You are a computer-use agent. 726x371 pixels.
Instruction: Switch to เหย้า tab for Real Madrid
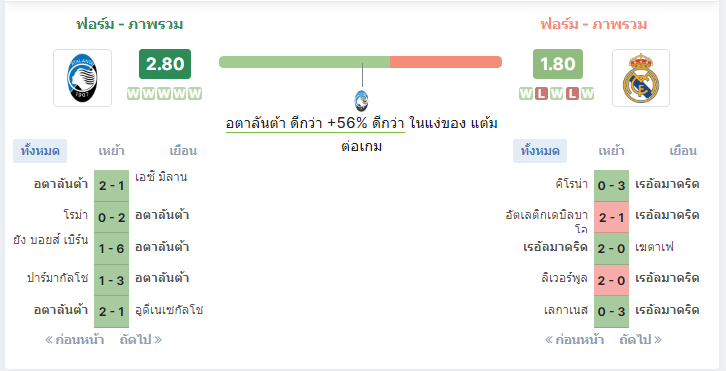[x=611, y=151]
